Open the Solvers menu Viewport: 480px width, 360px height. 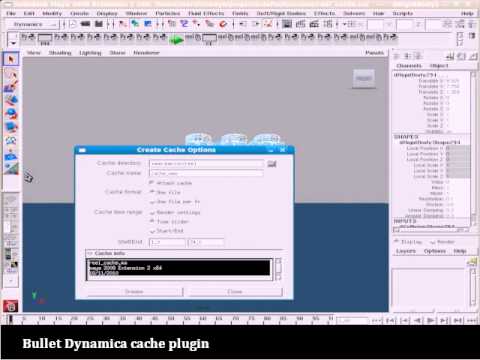click(354, 13)
